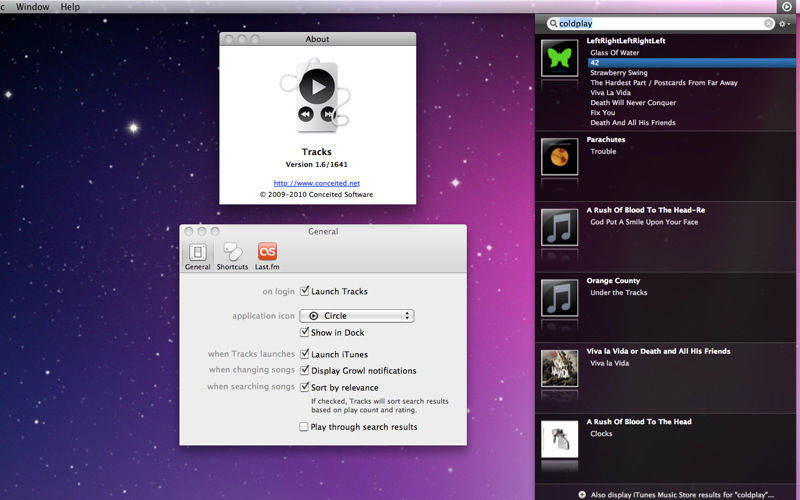Play Under the Tracks
The height and width of the screenshot is (500, 800).
pos(618,292)
